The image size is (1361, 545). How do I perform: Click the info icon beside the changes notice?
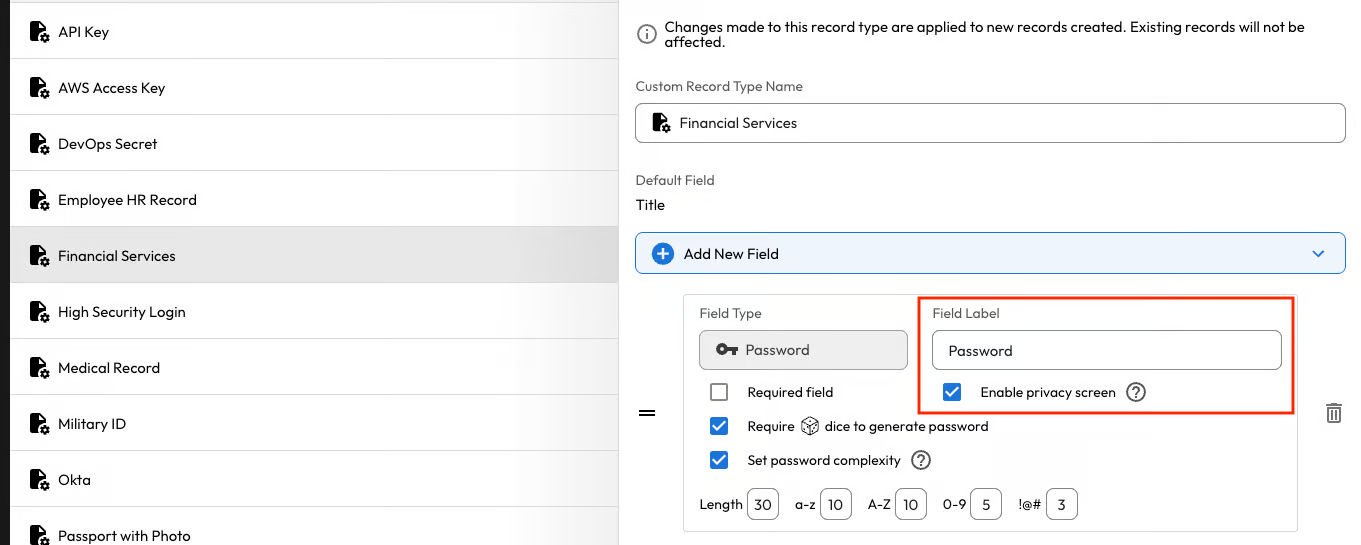[x=646, y=34]
